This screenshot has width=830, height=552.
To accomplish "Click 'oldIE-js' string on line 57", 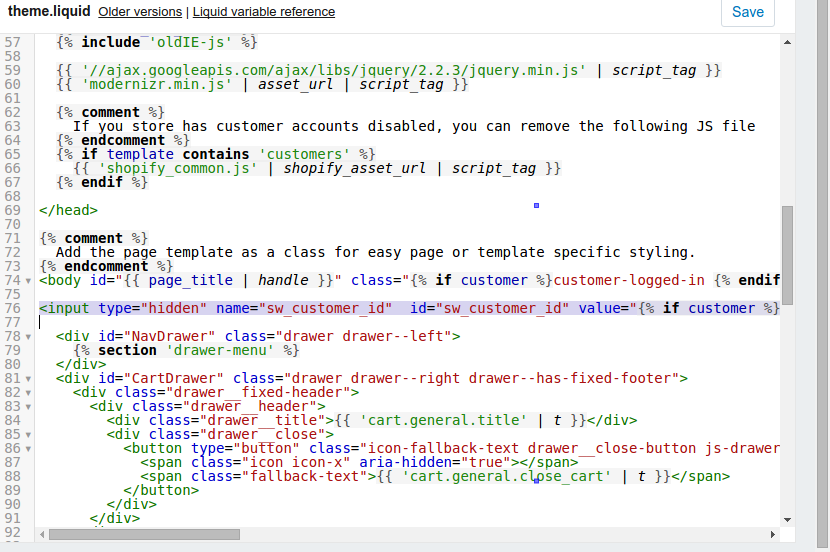I will [191, 42].
